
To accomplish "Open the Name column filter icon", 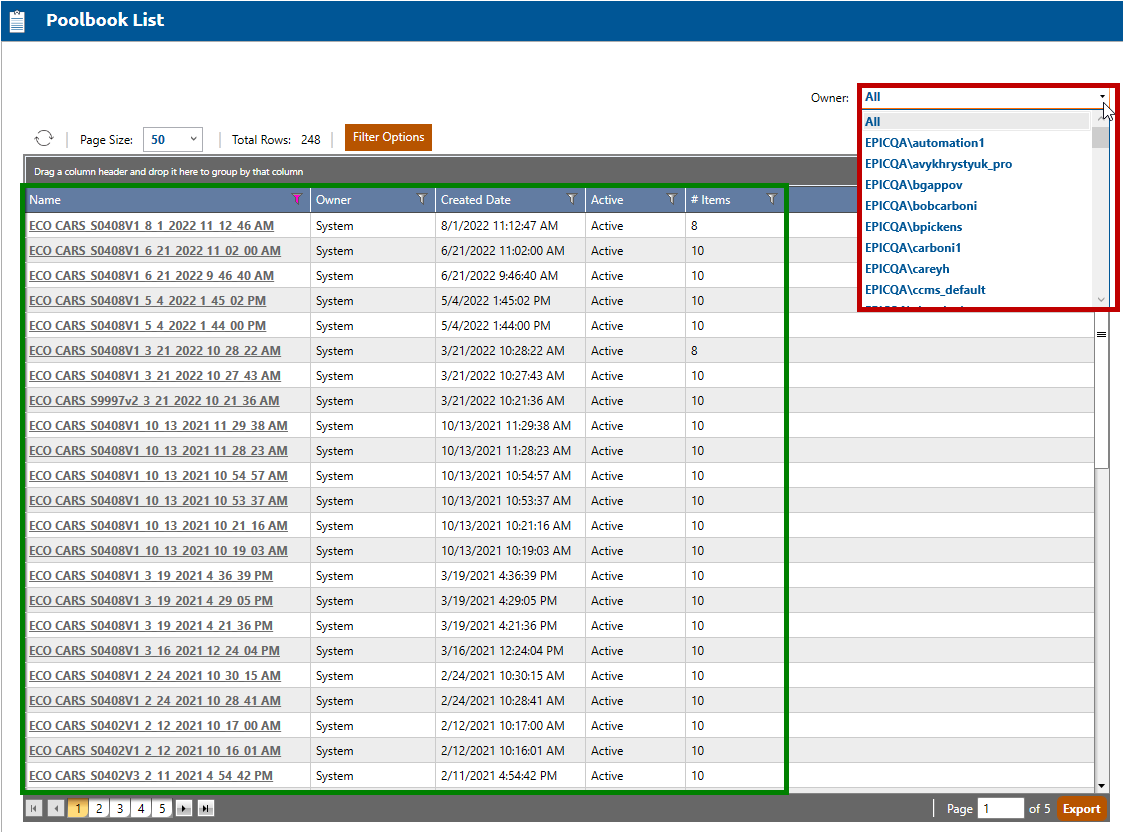I will pos(296,200).
